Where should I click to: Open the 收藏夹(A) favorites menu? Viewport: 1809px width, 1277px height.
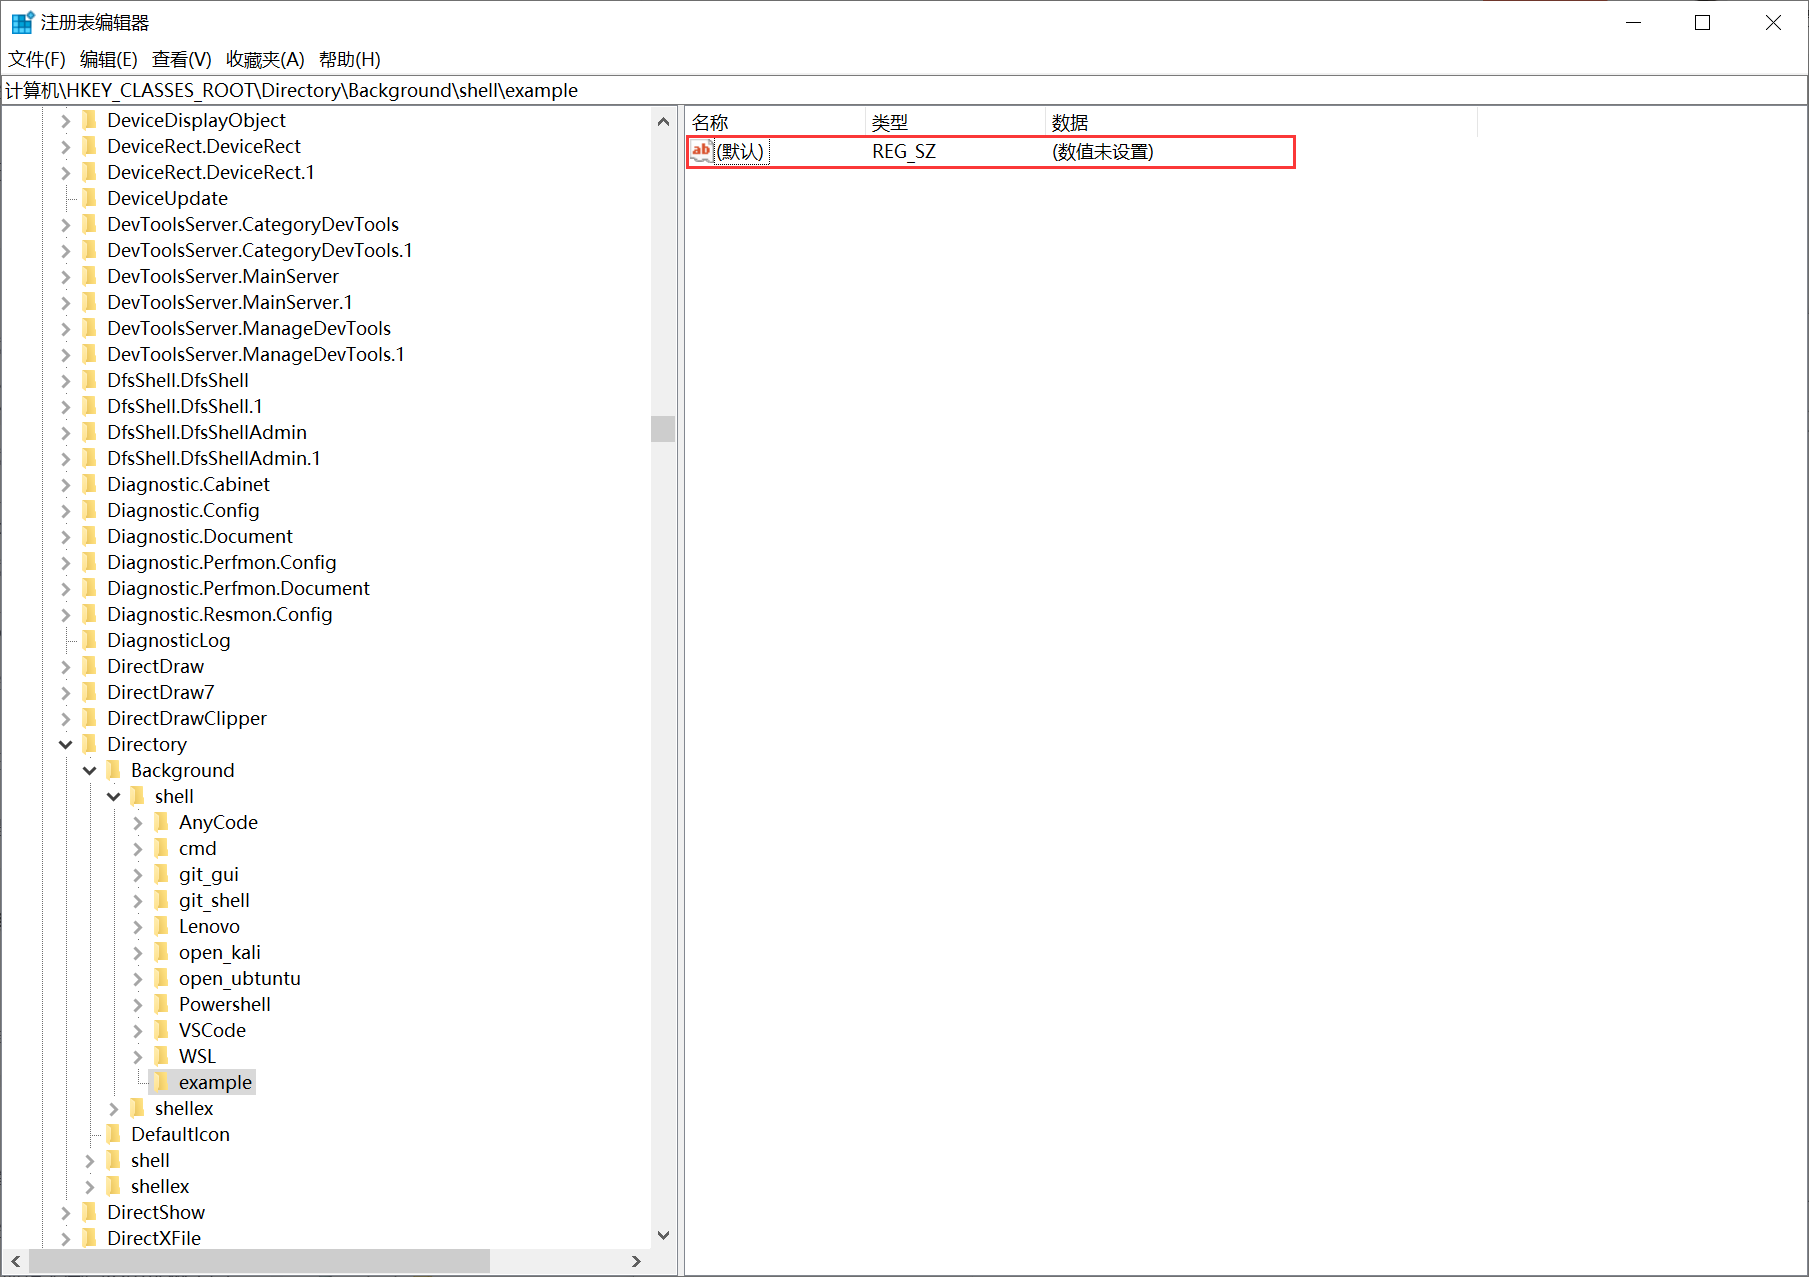265,59
